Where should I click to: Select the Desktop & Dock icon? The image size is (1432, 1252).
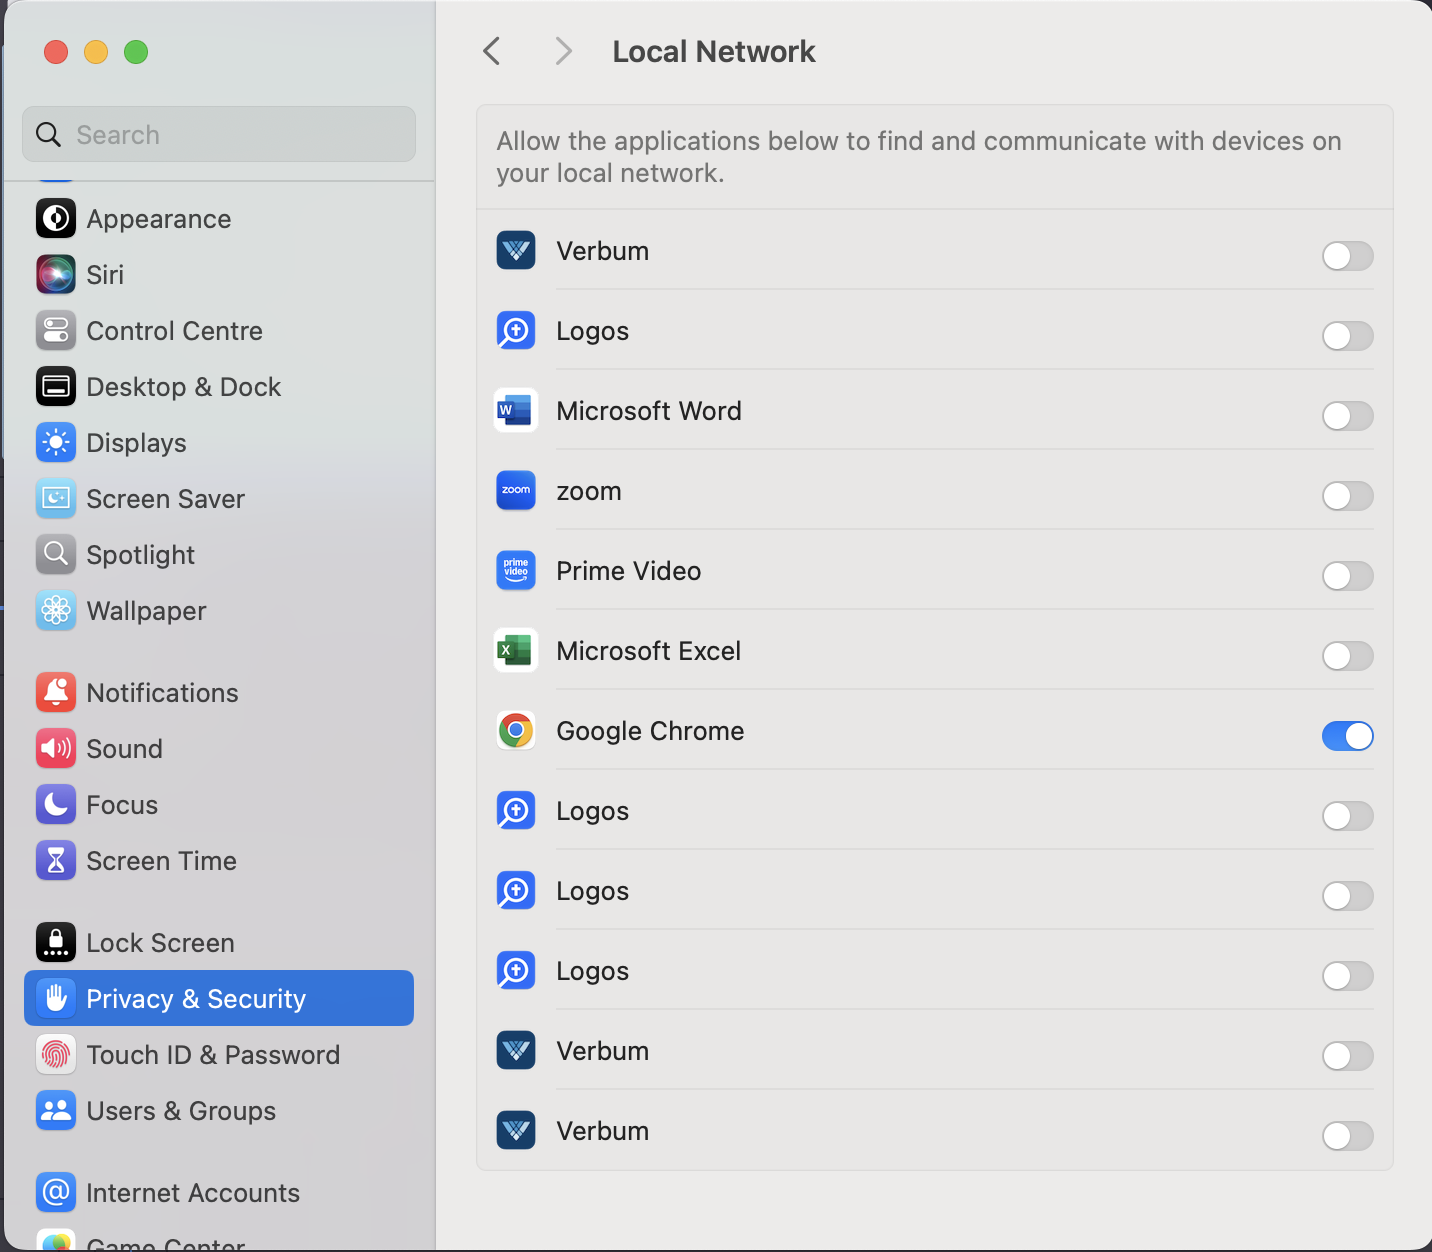[x=56, y=386]
